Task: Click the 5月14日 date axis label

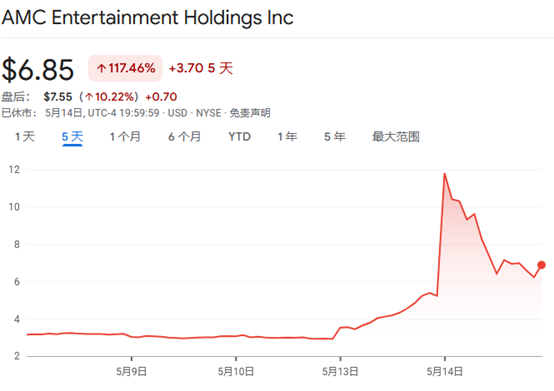Action: pyautogui.click(x=444, y=372)
